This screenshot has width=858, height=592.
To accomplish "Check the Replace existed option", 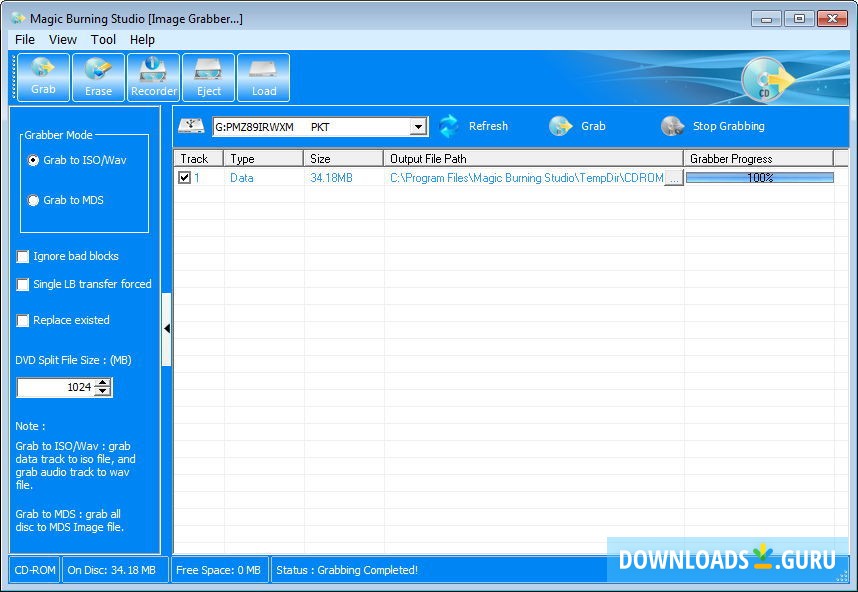I will [23, 321].
